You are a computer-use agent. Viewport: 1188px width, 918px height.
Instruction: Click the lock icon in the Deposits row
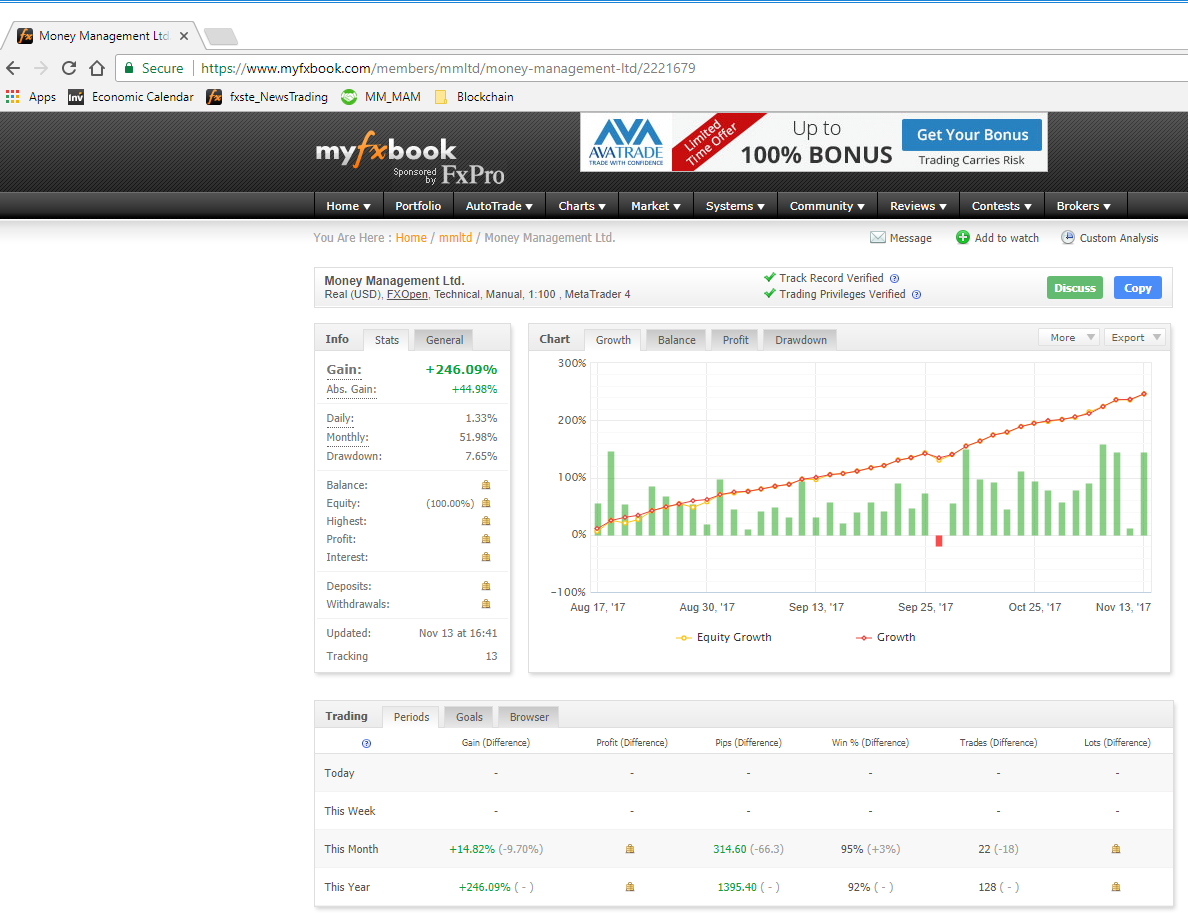486,586
